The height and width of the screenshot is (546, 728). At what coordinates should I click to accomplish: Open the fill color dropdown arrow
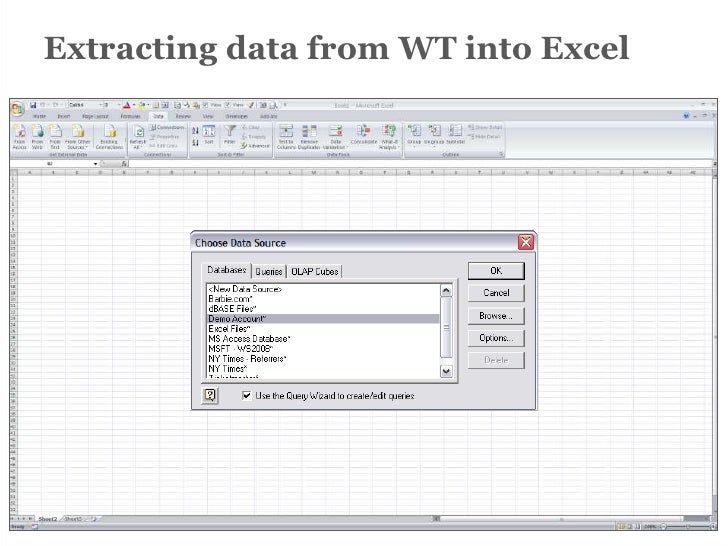148,105
